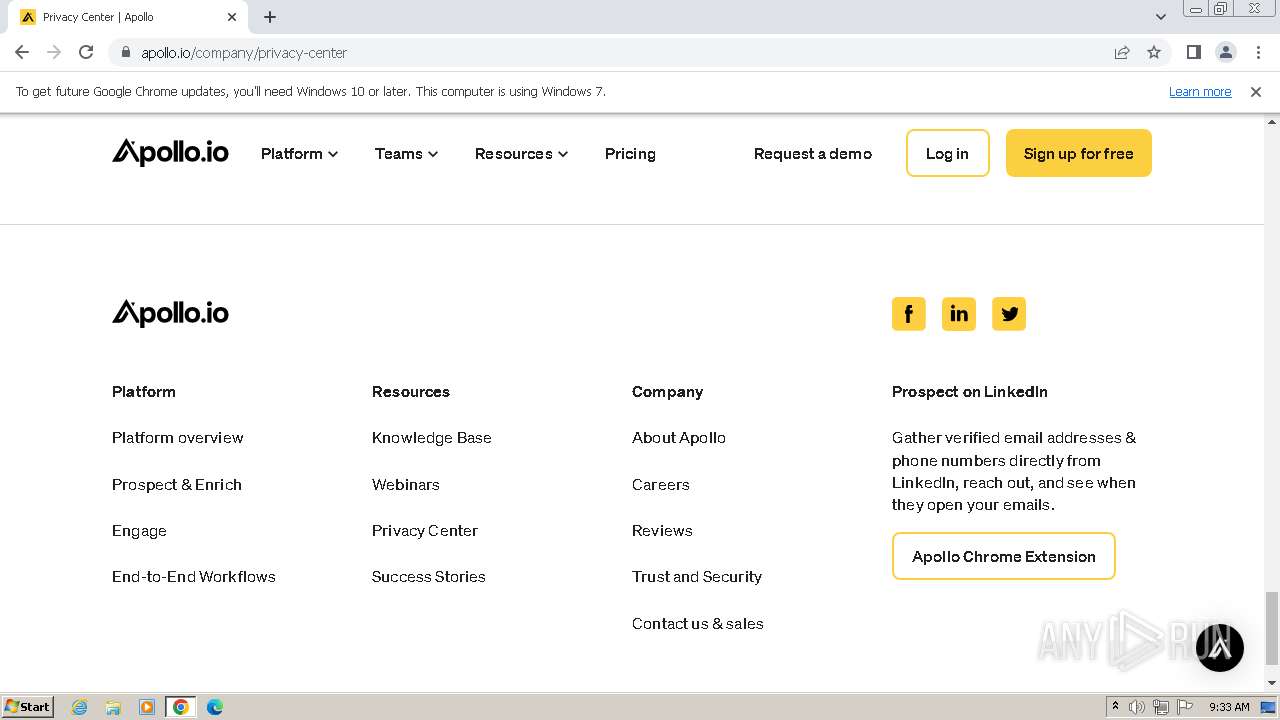Image resolution: width=1280 pixels, height=720 pixels.
Task: Share this page via share icon
Action: tap(1122, 52)
